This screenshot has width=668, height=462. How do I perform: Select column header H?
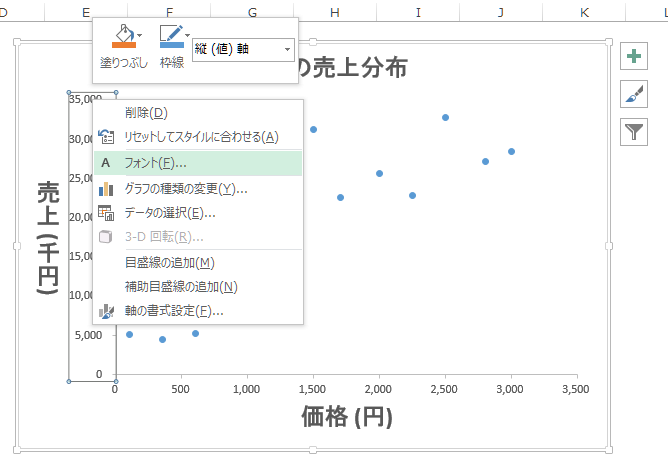pos(335,12)
